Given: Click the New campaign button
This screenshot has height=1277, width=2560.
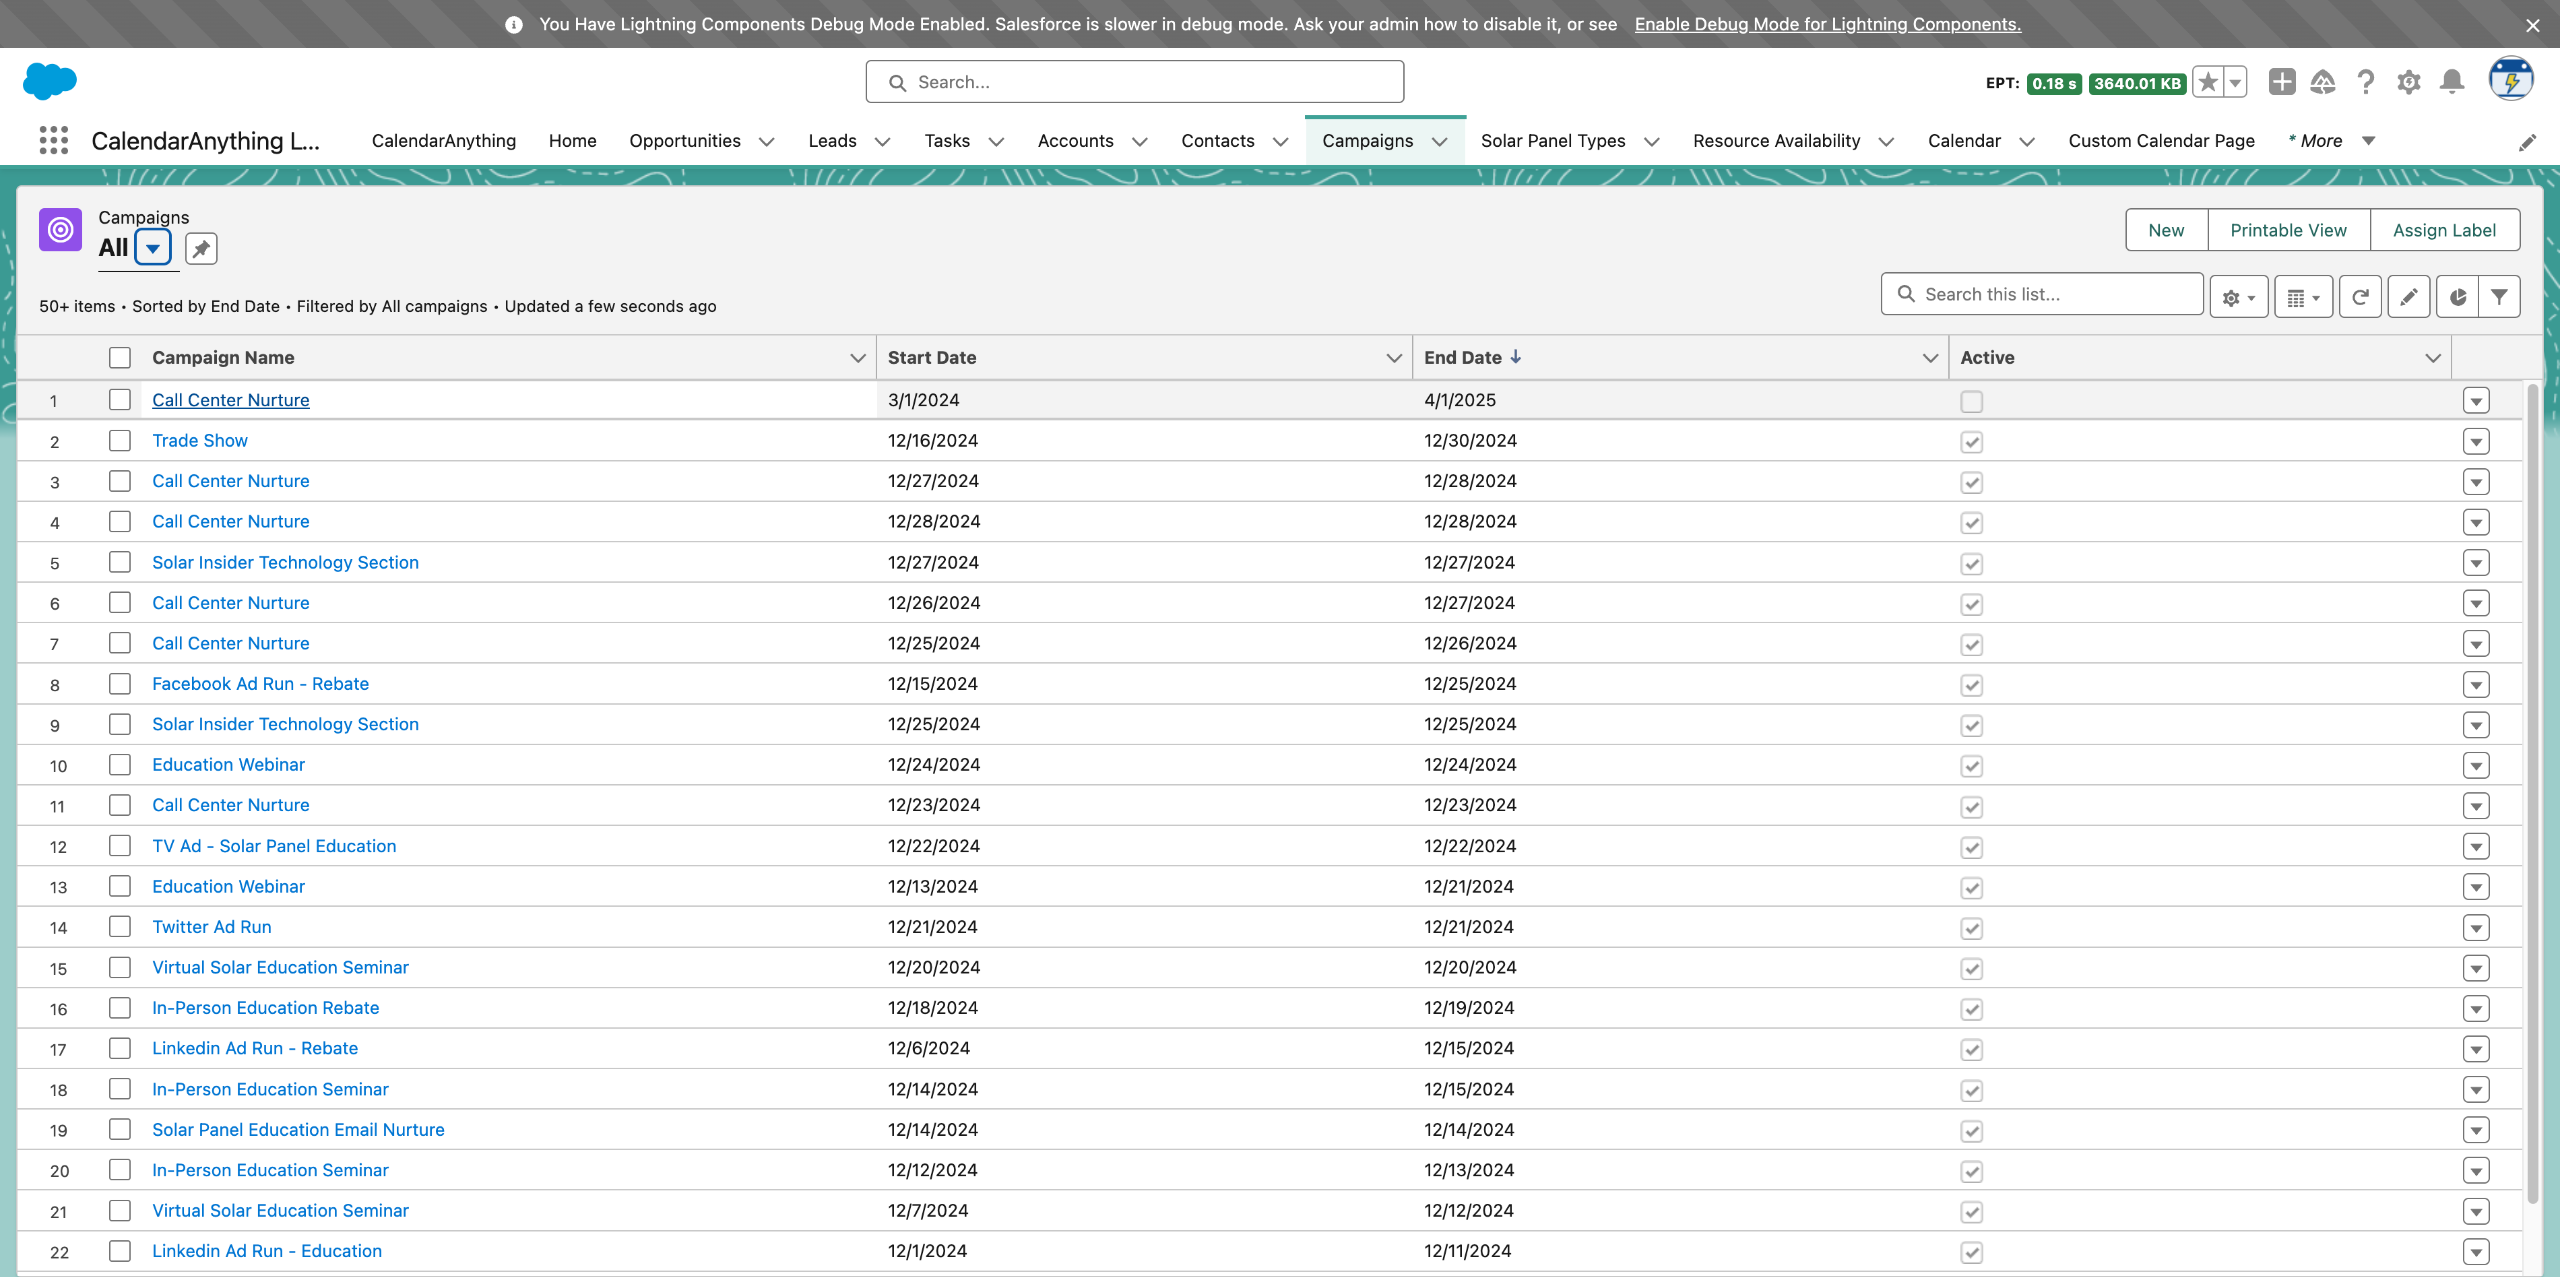Looking at the screenshot, I should [2166, 230].
